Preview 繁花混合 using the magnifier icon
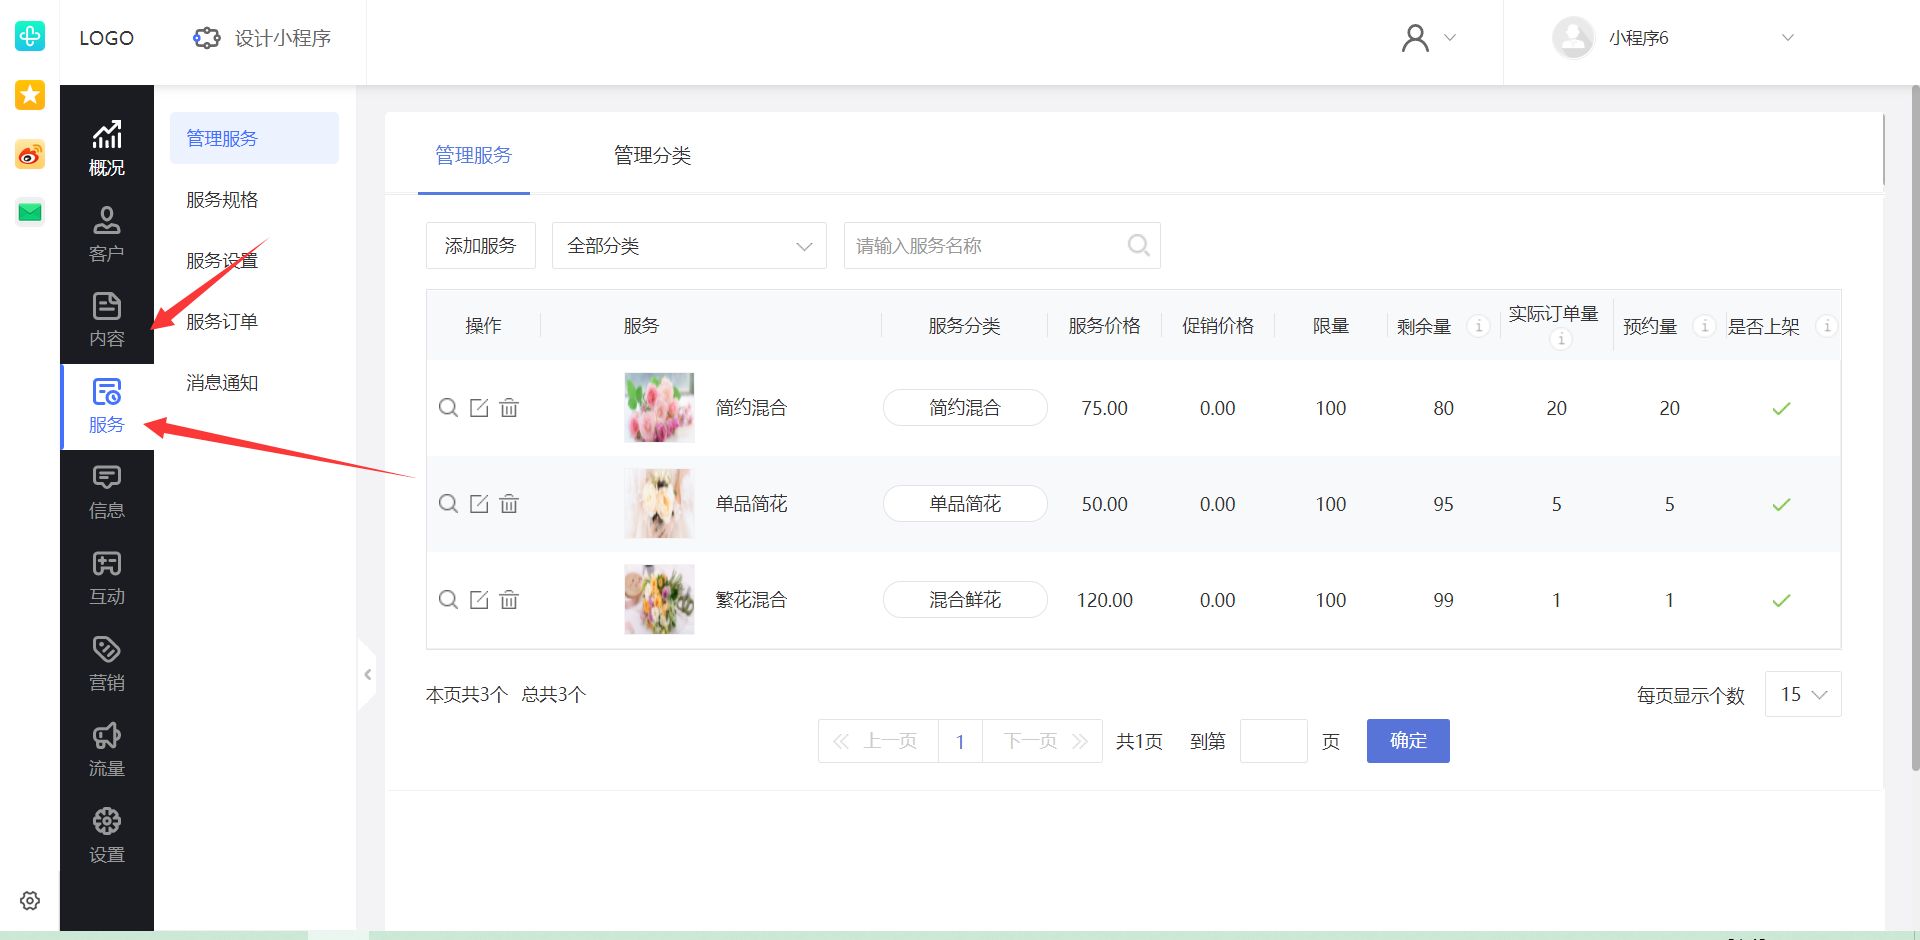 [x=448, y=600]
